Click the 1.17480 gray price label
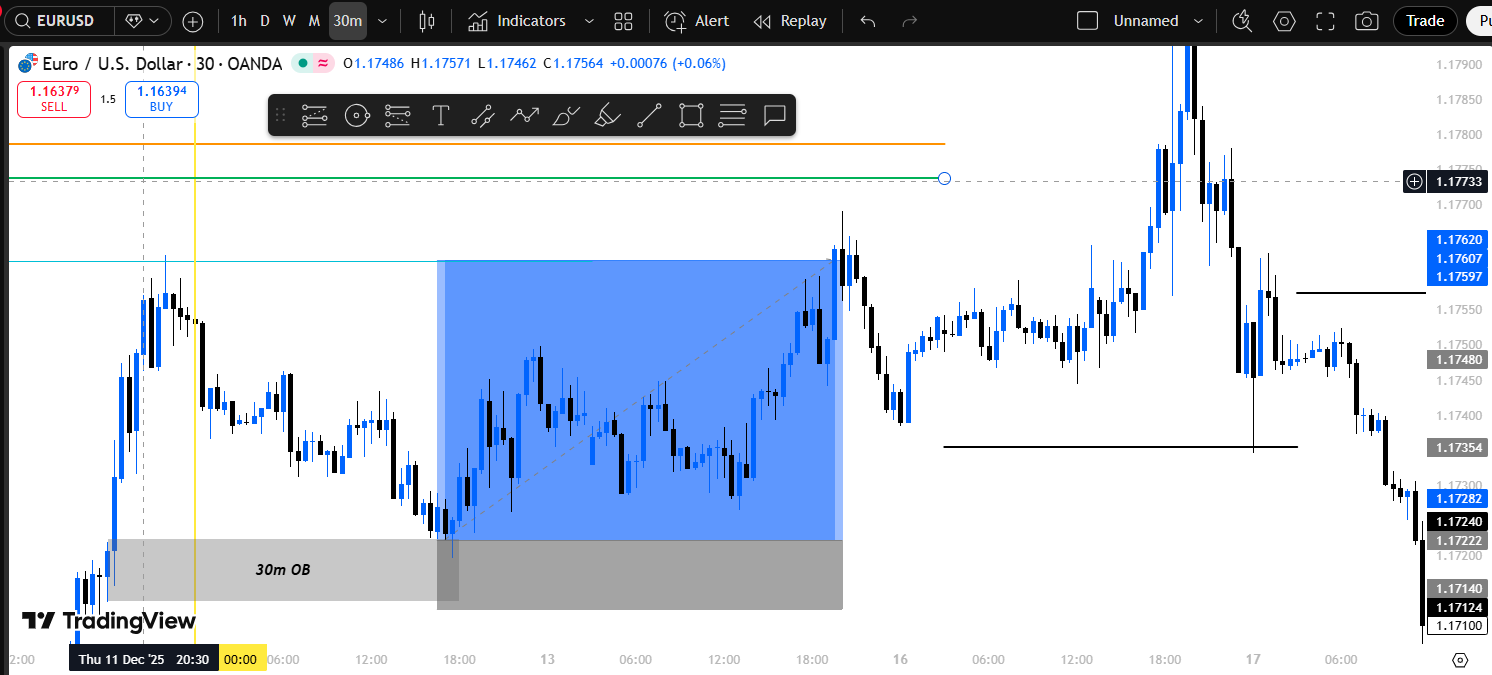 1459,359
